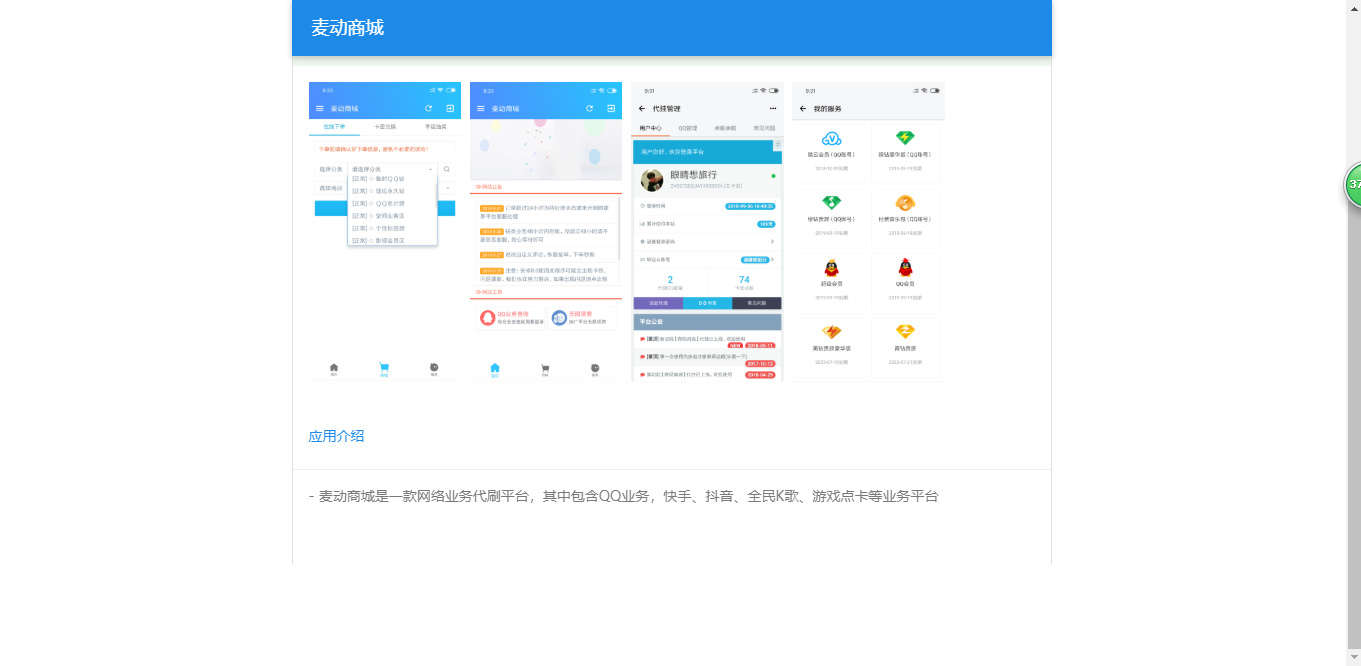
Task: Click the QQ会员 red penguin icon
Action: coord(905,268)
